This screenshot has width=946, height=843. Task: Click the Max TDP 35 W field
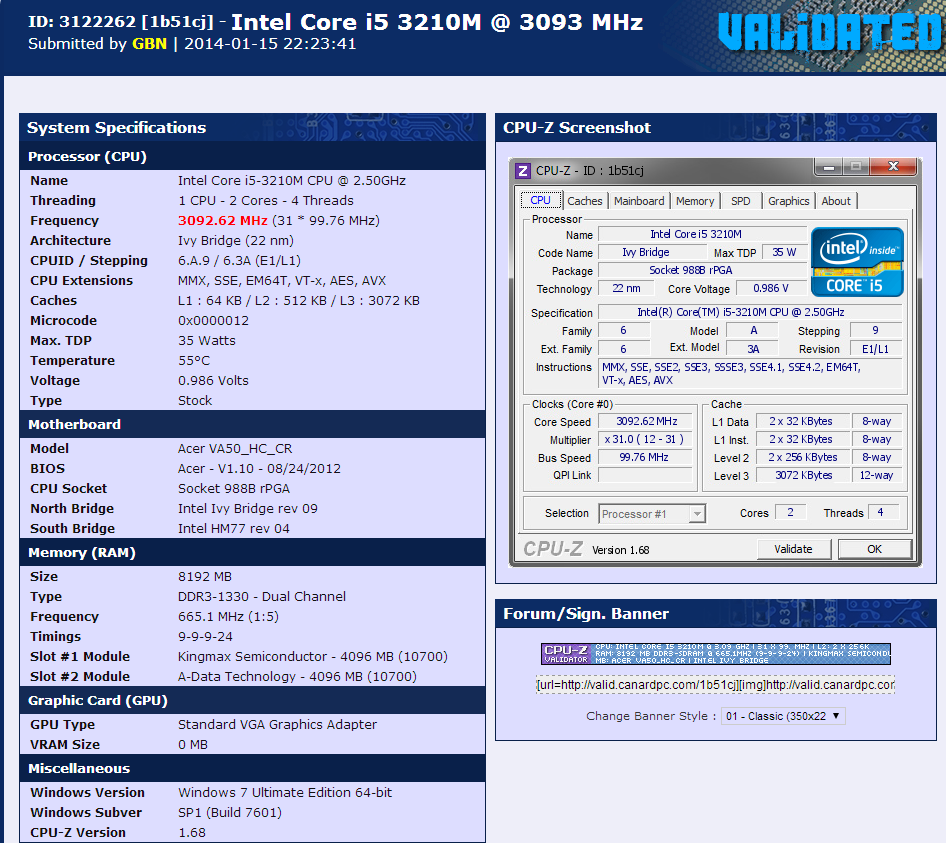click(x=784, y=252)
